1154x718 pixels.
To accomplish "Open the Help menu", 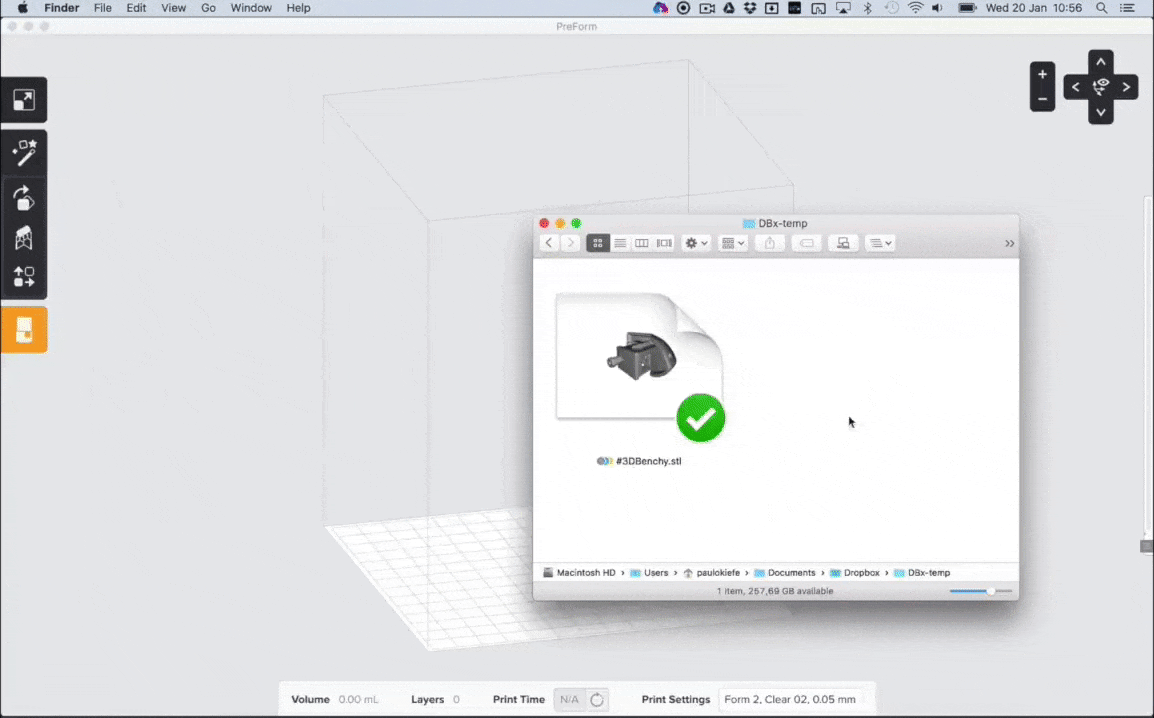I will tap(298, 8).
